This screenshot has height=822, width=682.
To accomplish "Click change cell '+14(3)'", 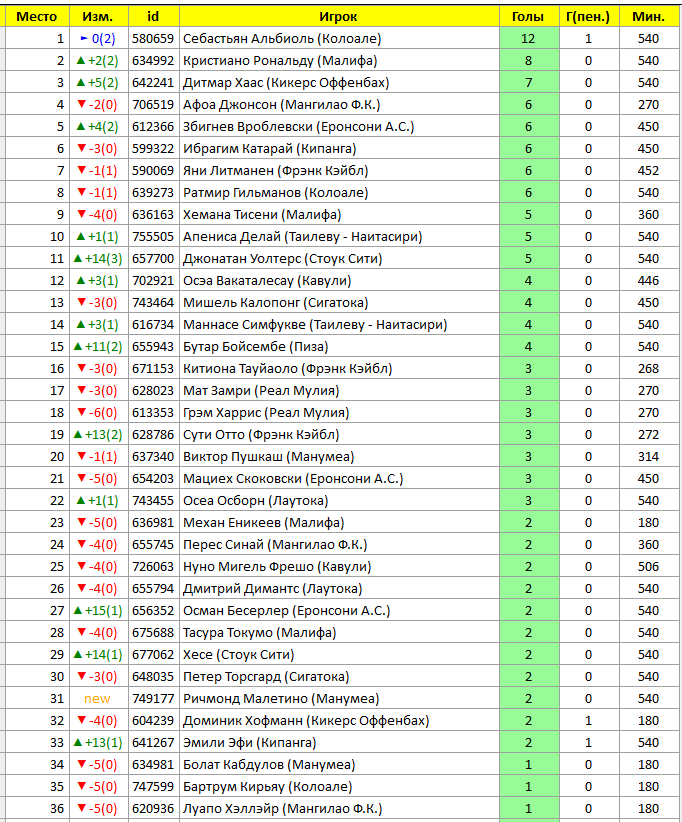I will pyautogui.click(x=99, y=259).
